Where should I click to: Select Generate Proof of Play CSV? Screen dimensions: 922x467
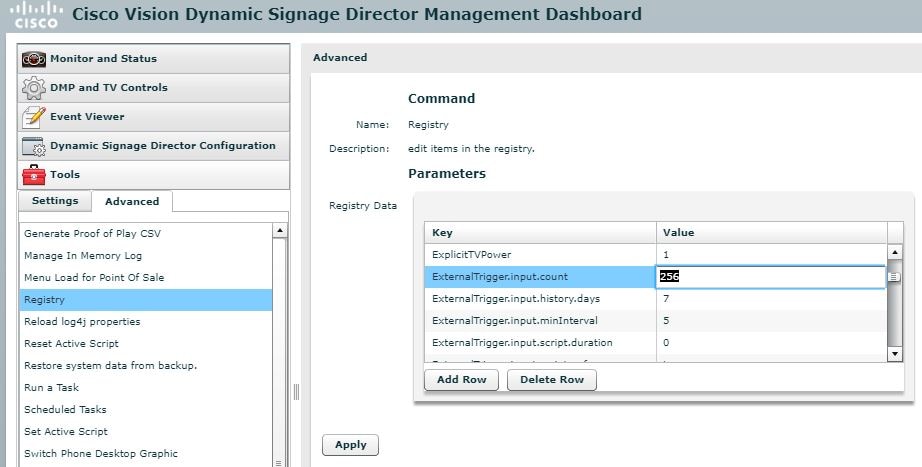tap(146, 234)
